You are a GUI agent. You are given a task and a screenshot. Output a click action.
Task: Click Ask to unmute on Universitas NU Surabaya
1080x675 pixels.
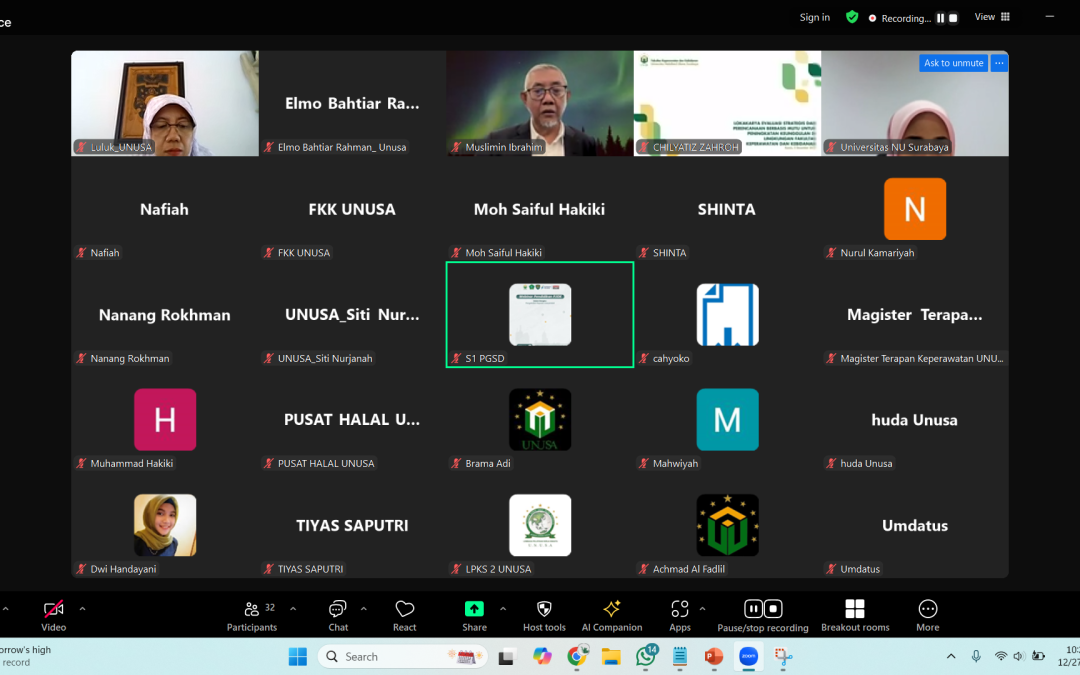tap(953, 63)
